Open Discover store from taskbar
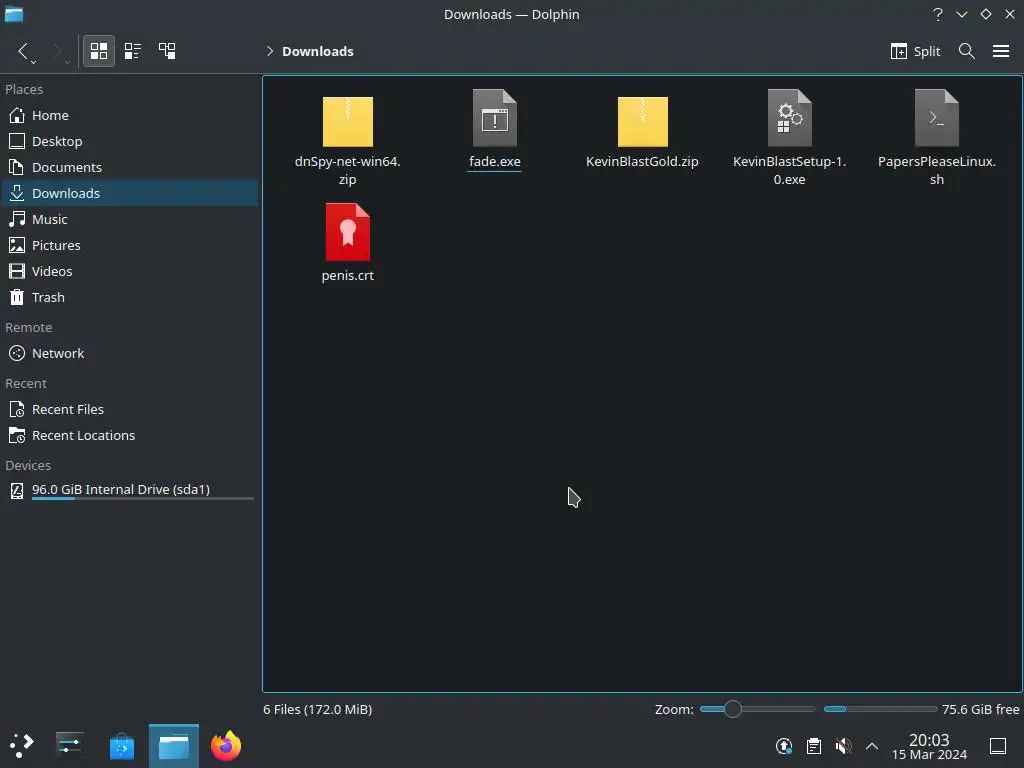 (121, 746)
